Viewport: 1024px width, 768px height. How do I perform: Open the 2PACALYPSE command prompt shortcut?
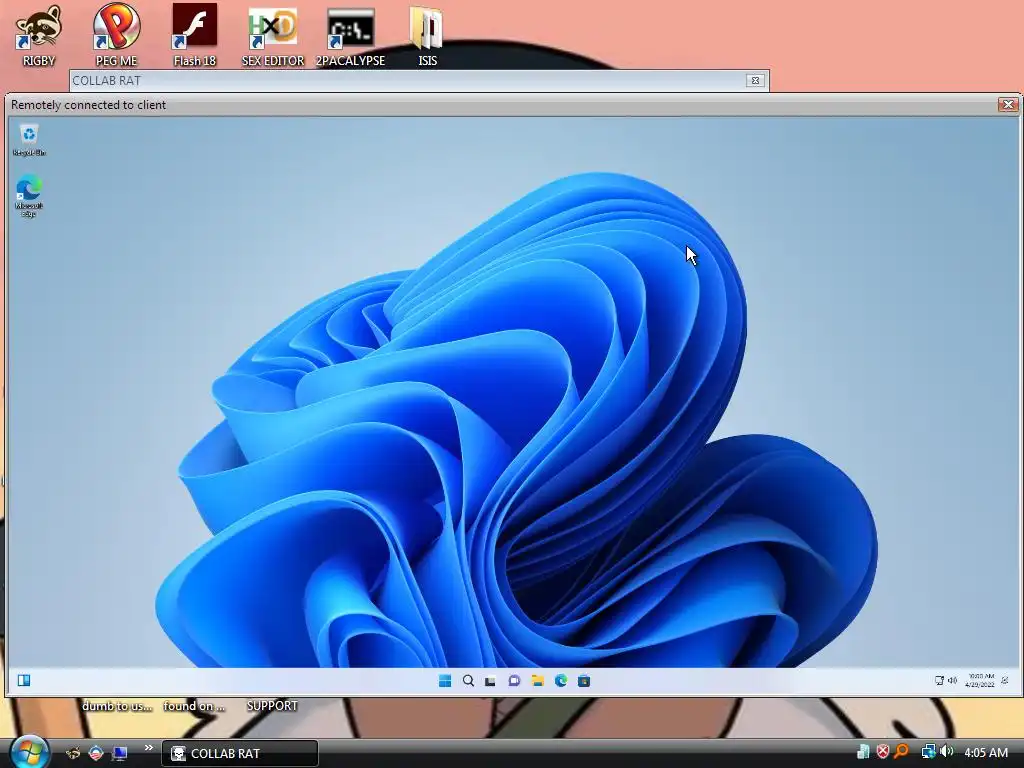(351, 36)
